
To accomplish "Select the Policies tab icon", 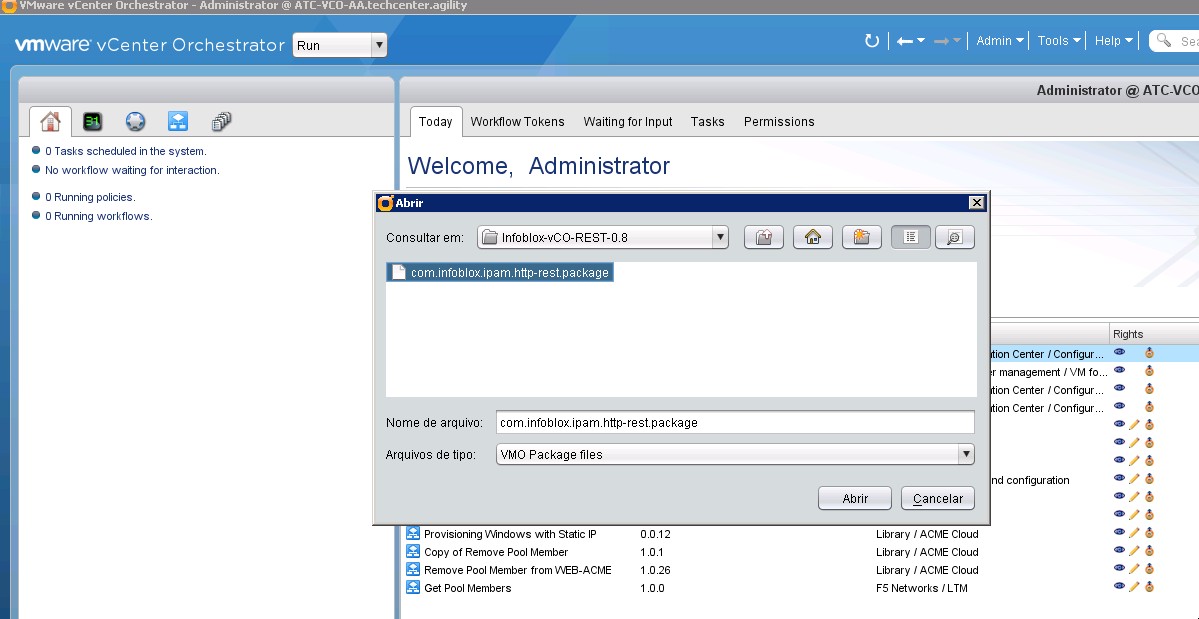I will [135, 122].
